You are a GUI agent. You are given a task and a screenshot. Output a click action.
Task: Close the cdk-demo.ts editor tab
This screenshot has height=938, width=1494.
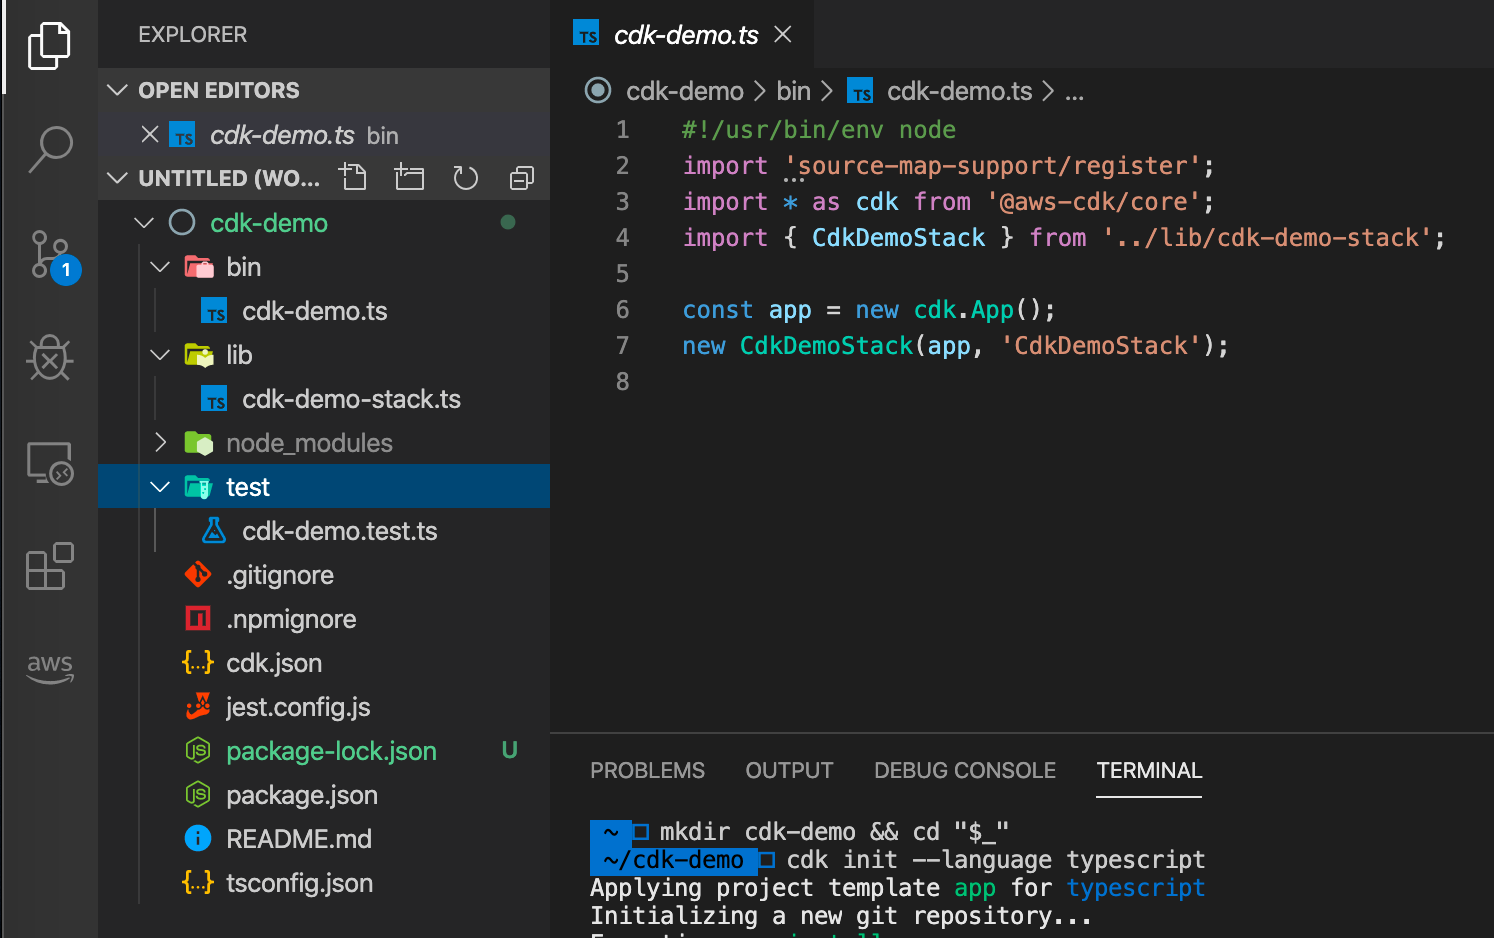(783, 34)
